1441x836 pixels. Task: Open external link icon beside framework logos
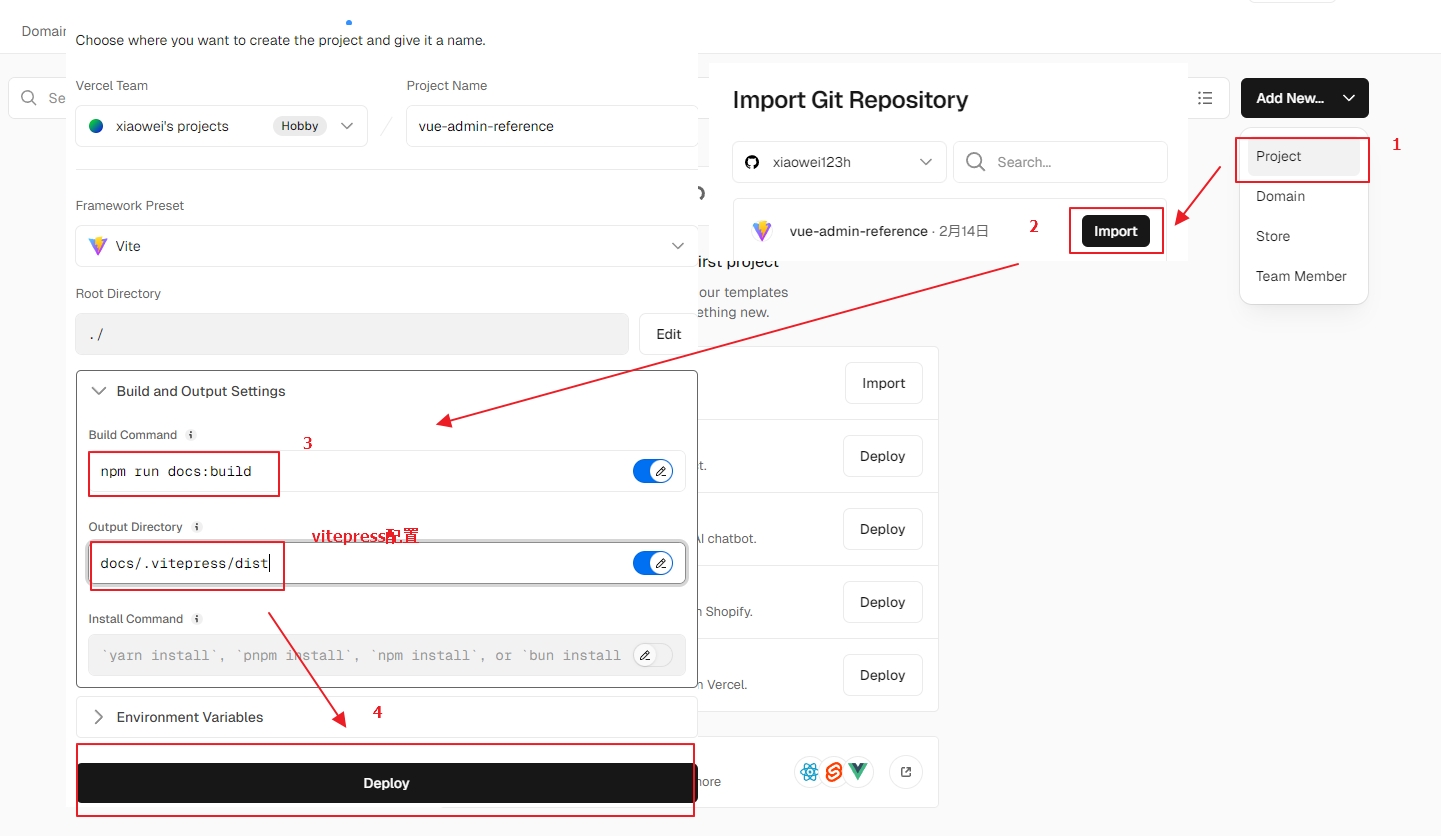pos(906,772)
